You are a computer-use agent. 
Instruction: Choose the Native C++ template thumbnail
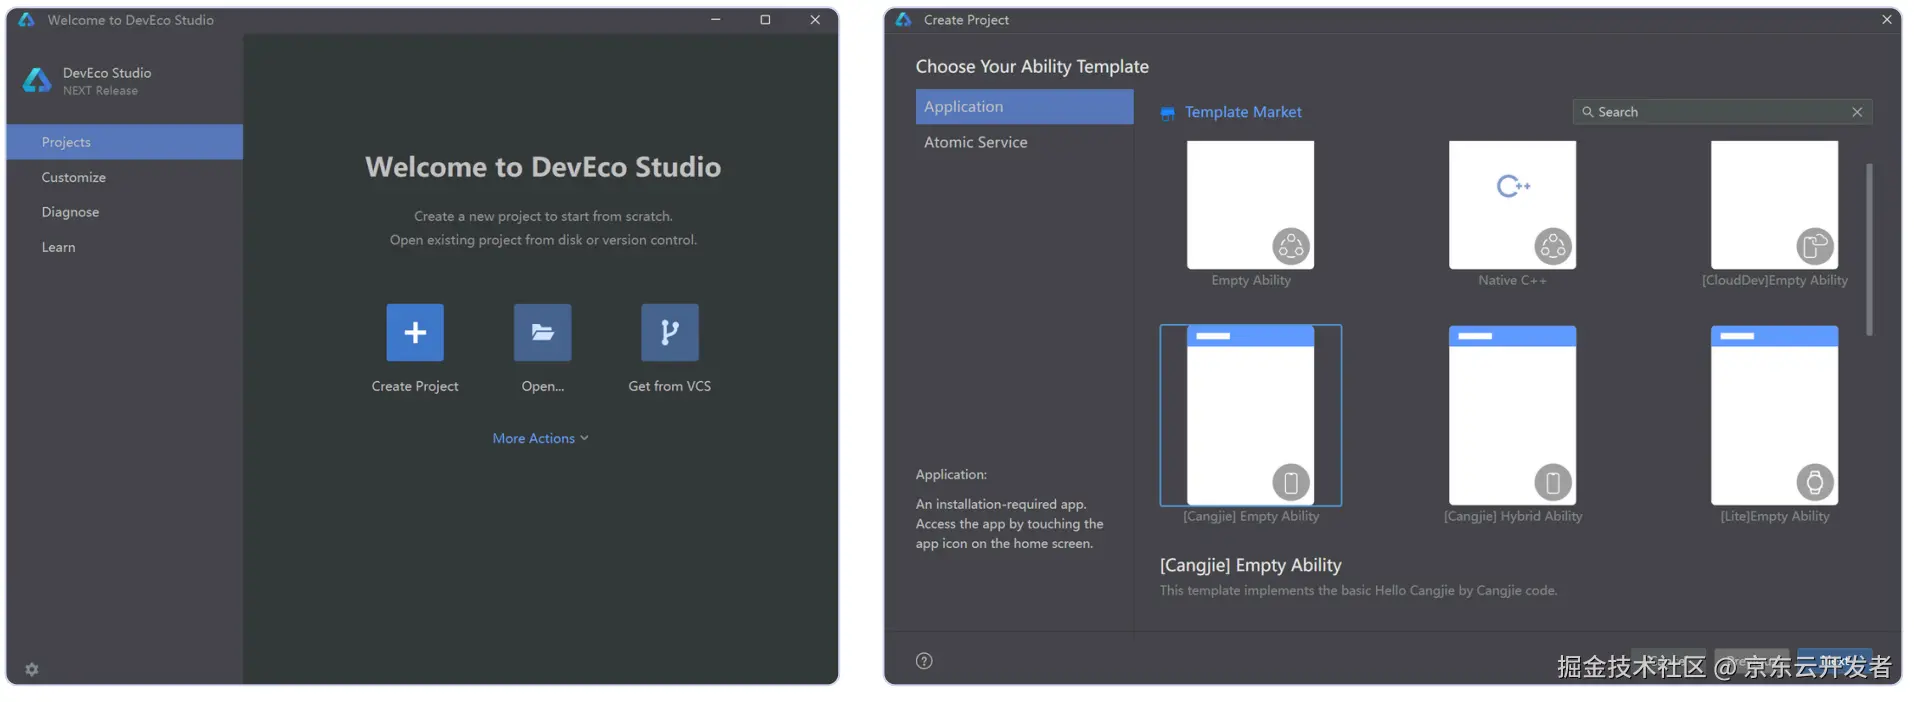click(x=1512, y=205)
